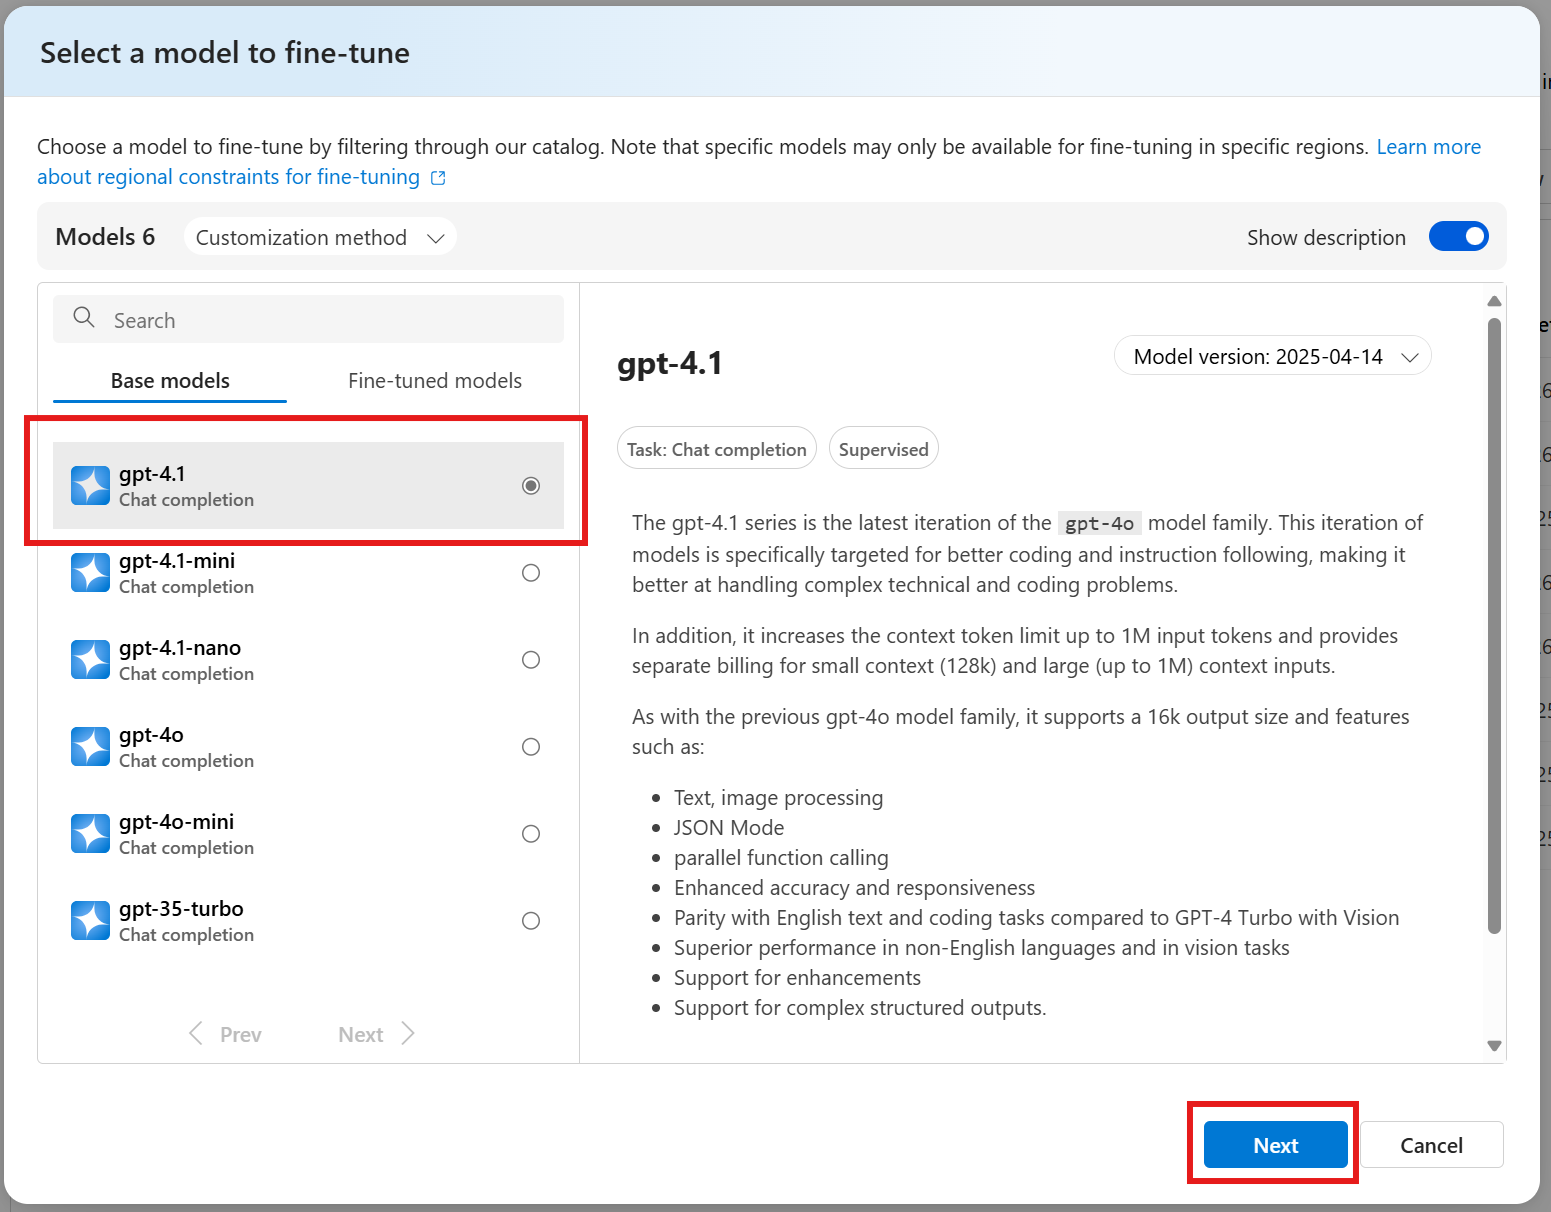
Task: Open the Customization method dropdown
Action: [319, 237]
